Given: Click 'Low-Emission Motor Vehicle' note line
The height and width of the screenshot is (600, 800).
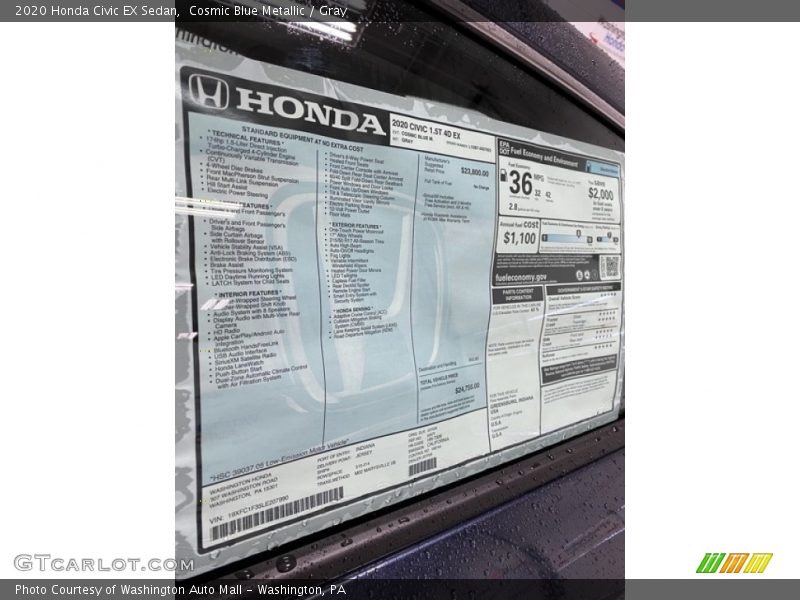Looking at the screenshot, I should (279, 460).
